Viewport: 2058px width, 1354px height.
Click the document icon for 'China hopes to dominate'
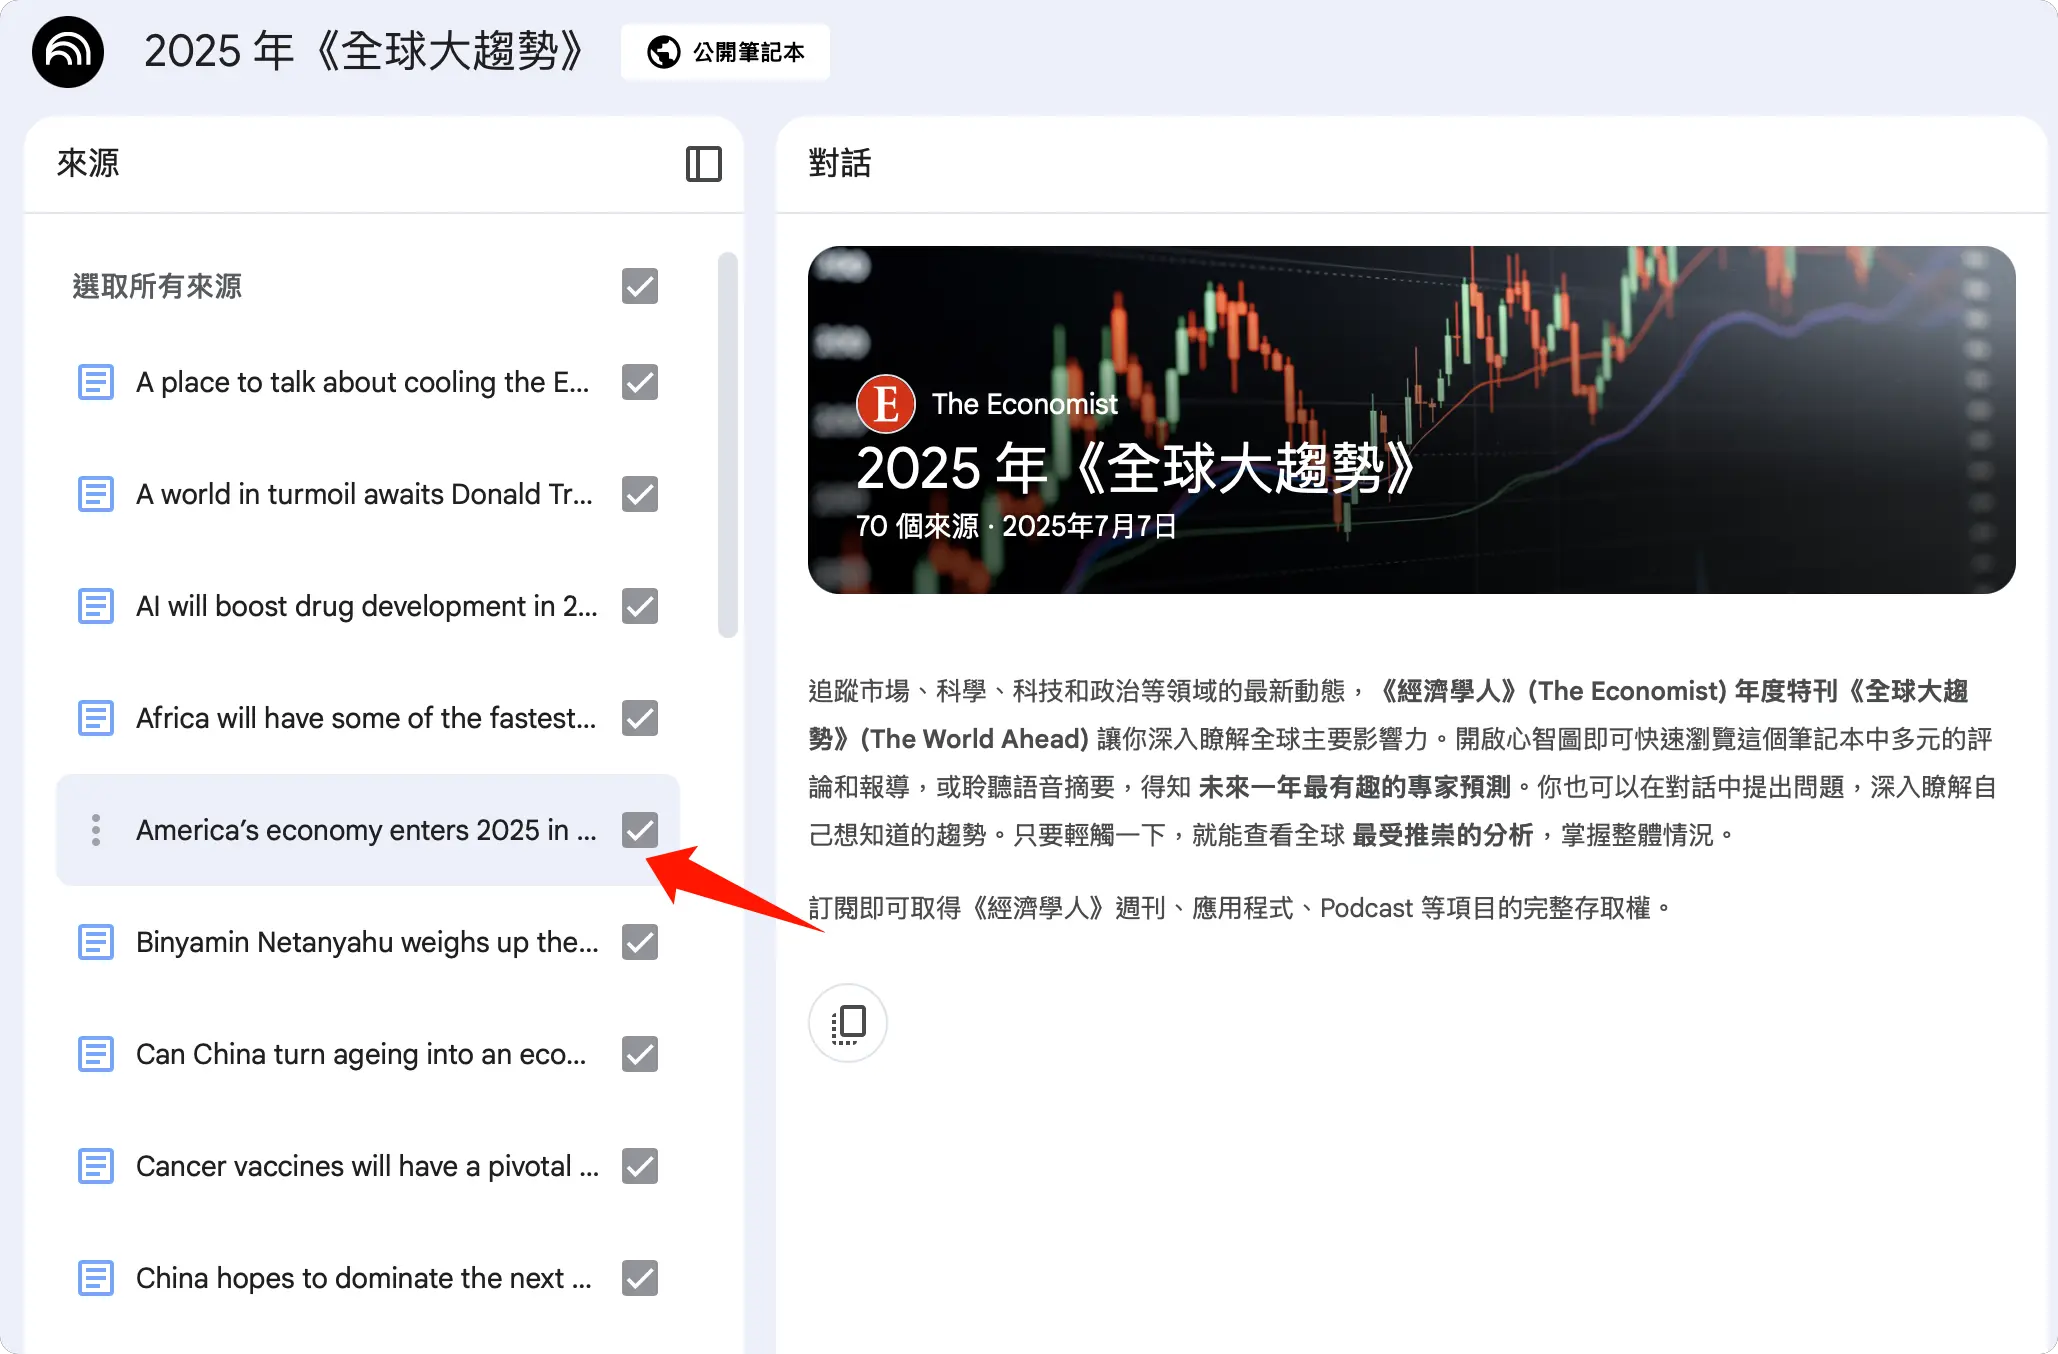coord(96,1278)
